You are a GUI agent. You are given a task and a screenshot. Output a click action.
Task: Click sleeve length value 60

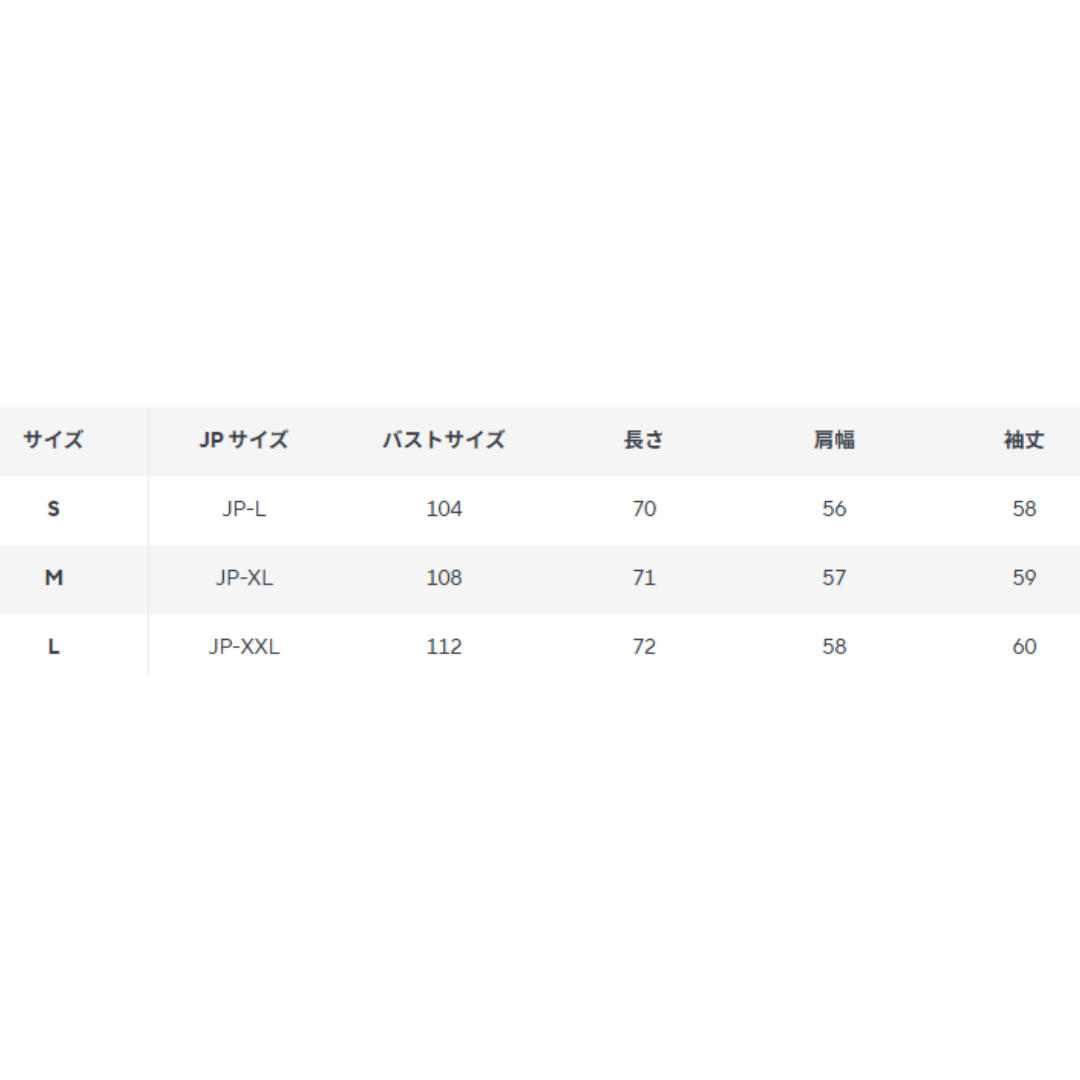[1024, 647]
